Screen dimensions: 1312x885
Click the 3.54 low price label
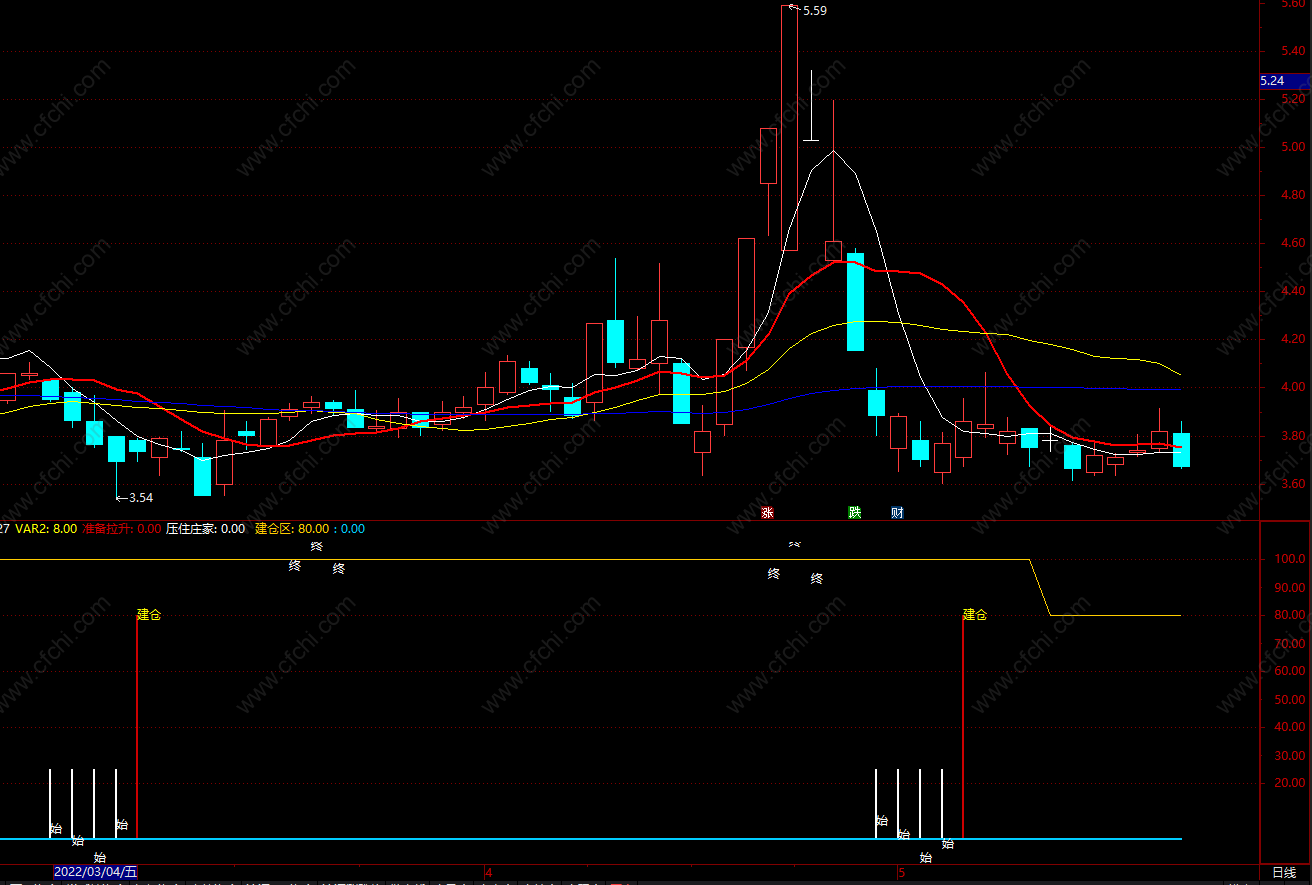tap(141, 497)
